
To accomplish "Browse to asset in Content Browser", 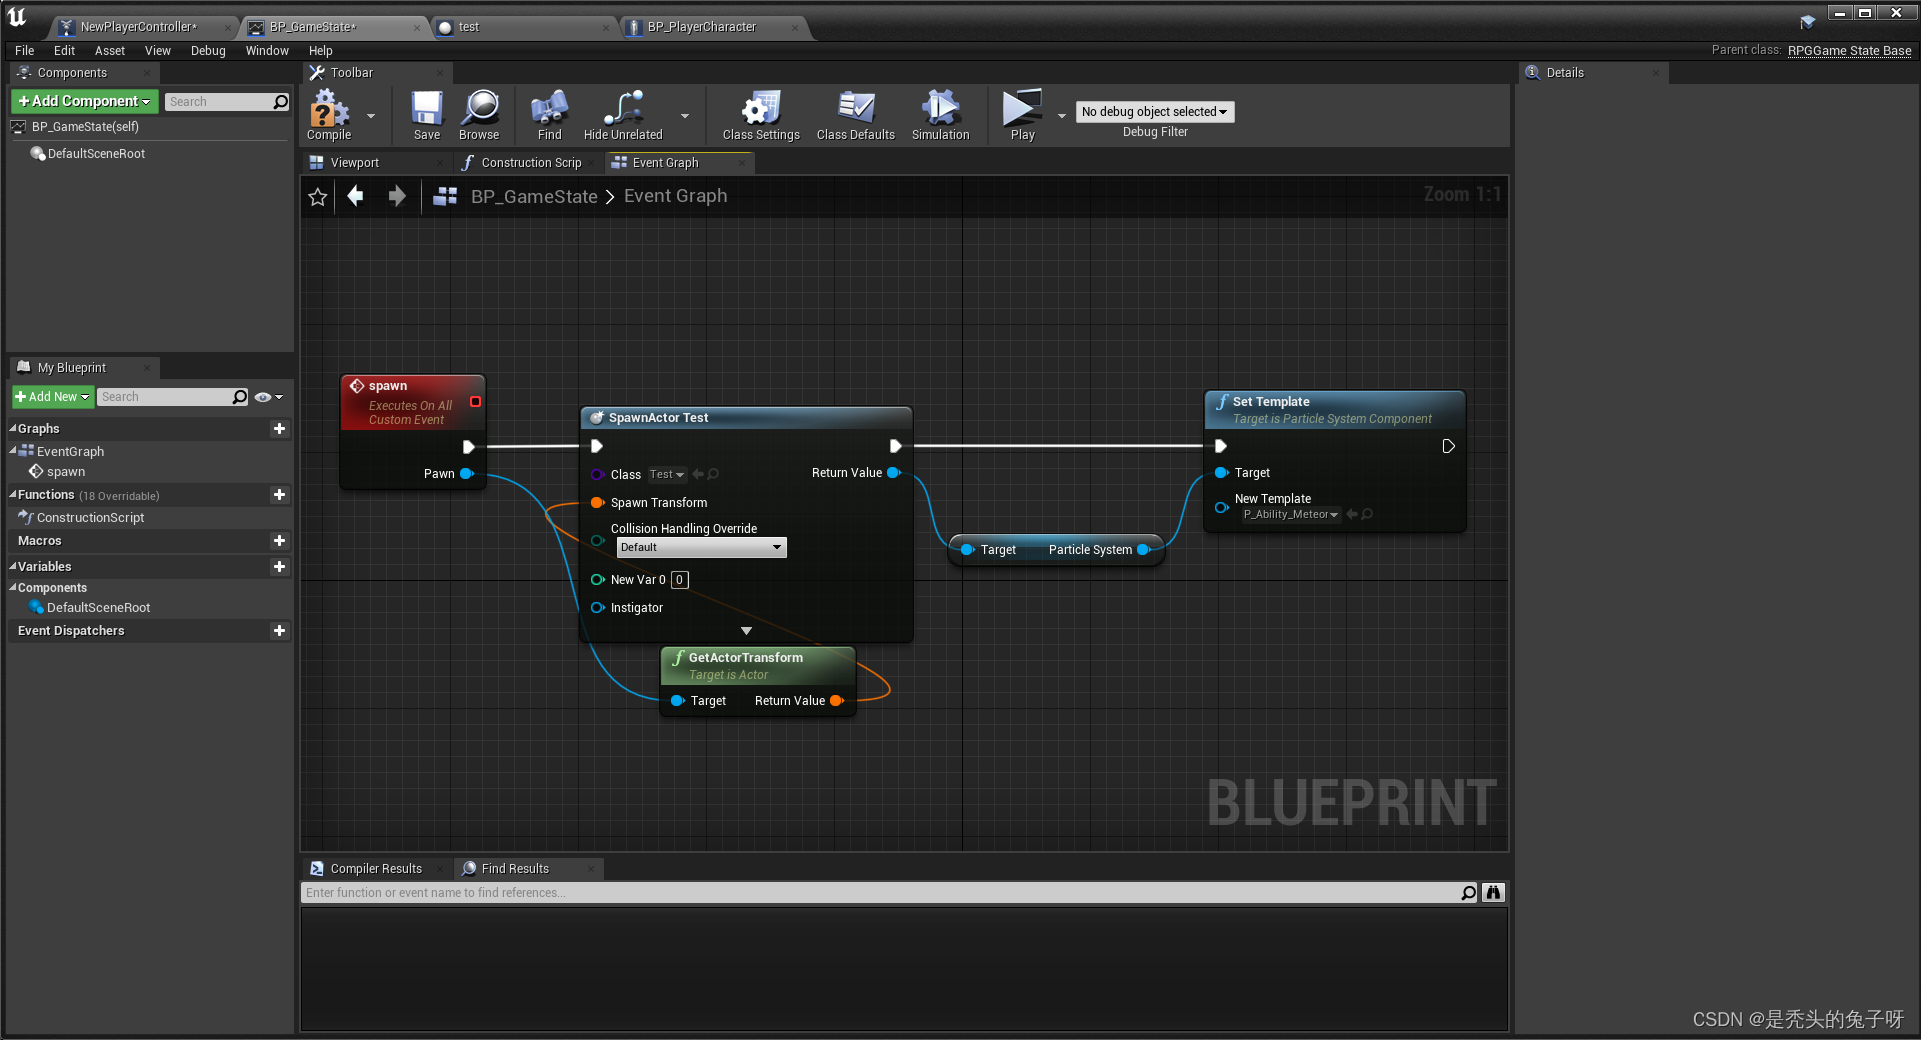I will pos(479,113).
